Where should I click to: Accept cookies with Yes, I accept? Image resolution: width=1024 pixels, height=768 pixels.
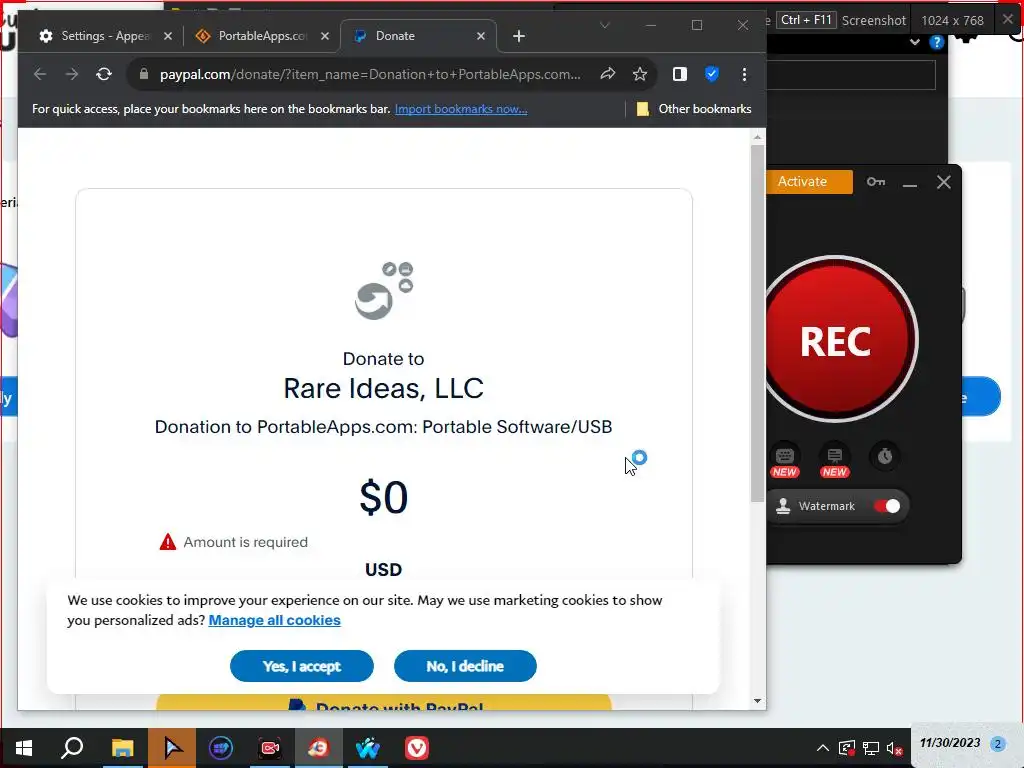[302, 666]
